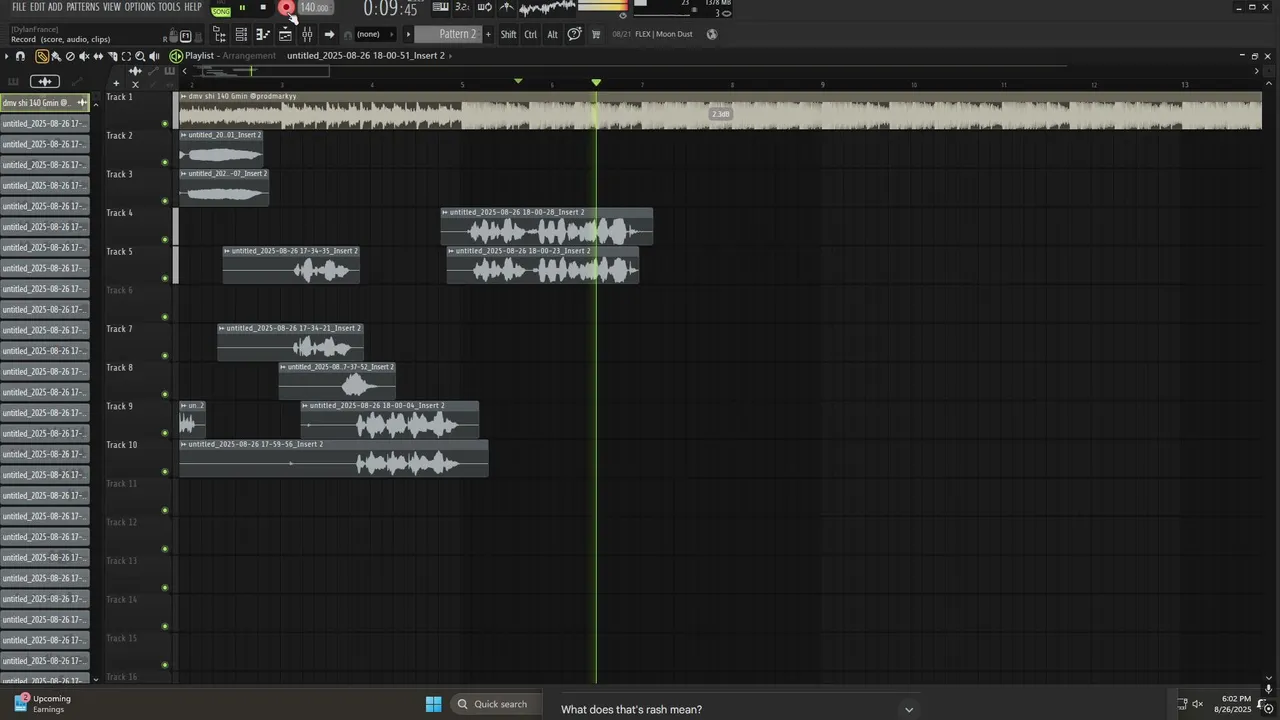
Task: Click the right arrow toolbar icon
Action: pyautogui.click(x=329, y=34)
